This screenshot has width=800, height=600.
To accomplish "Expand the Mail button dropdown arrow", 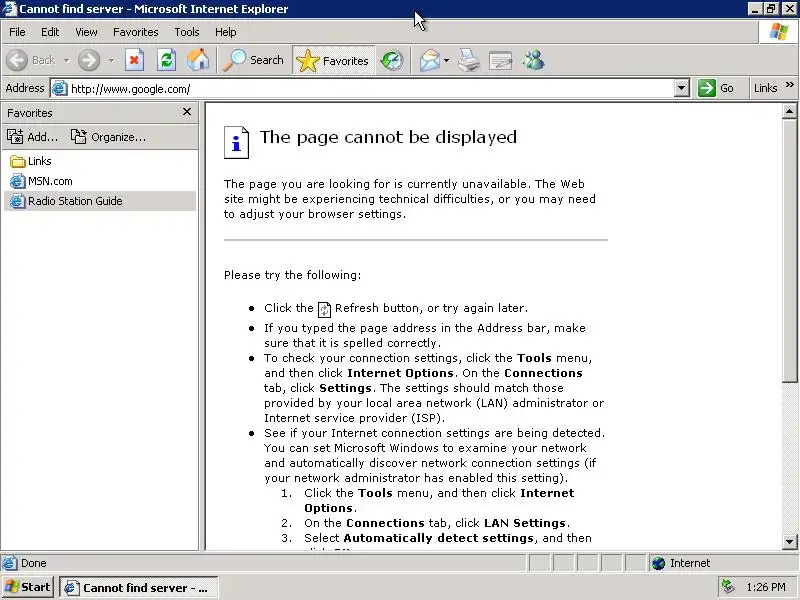I will tap(446, 61).
